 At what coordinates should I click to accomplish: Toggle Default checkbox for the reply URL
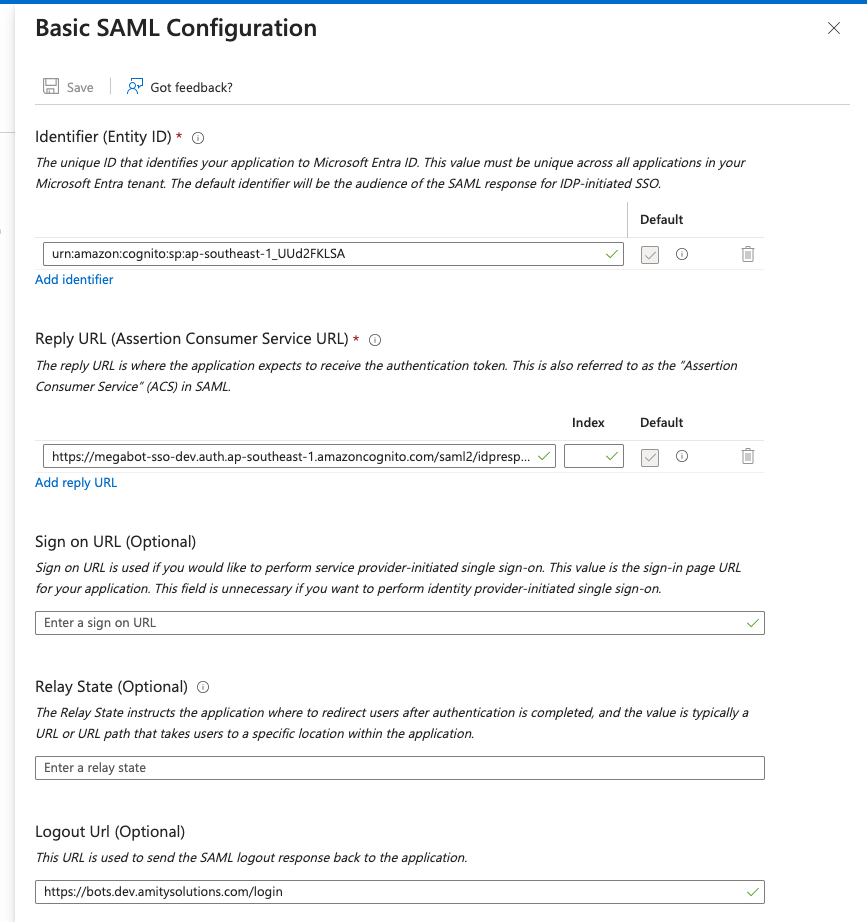click(x=650, y=457)
